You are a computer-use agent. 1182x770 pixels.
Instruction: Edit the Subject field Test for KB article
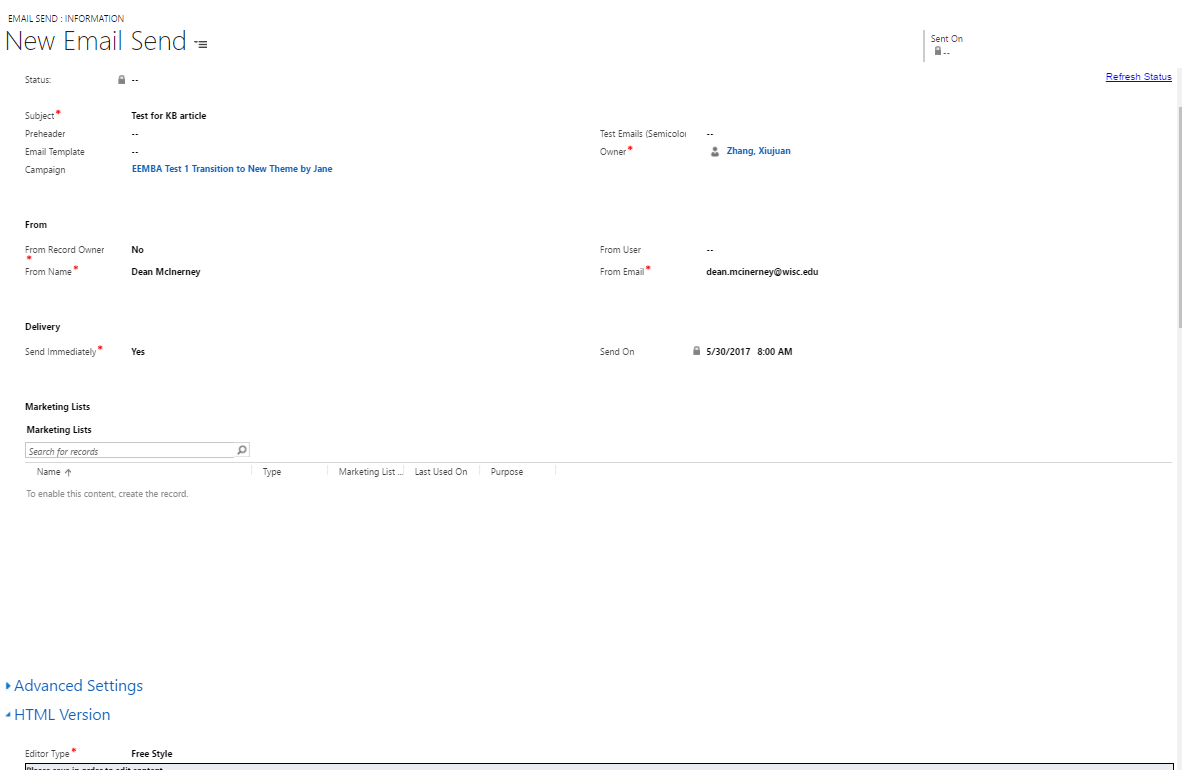pyautogui.click(x=169, y=116)
